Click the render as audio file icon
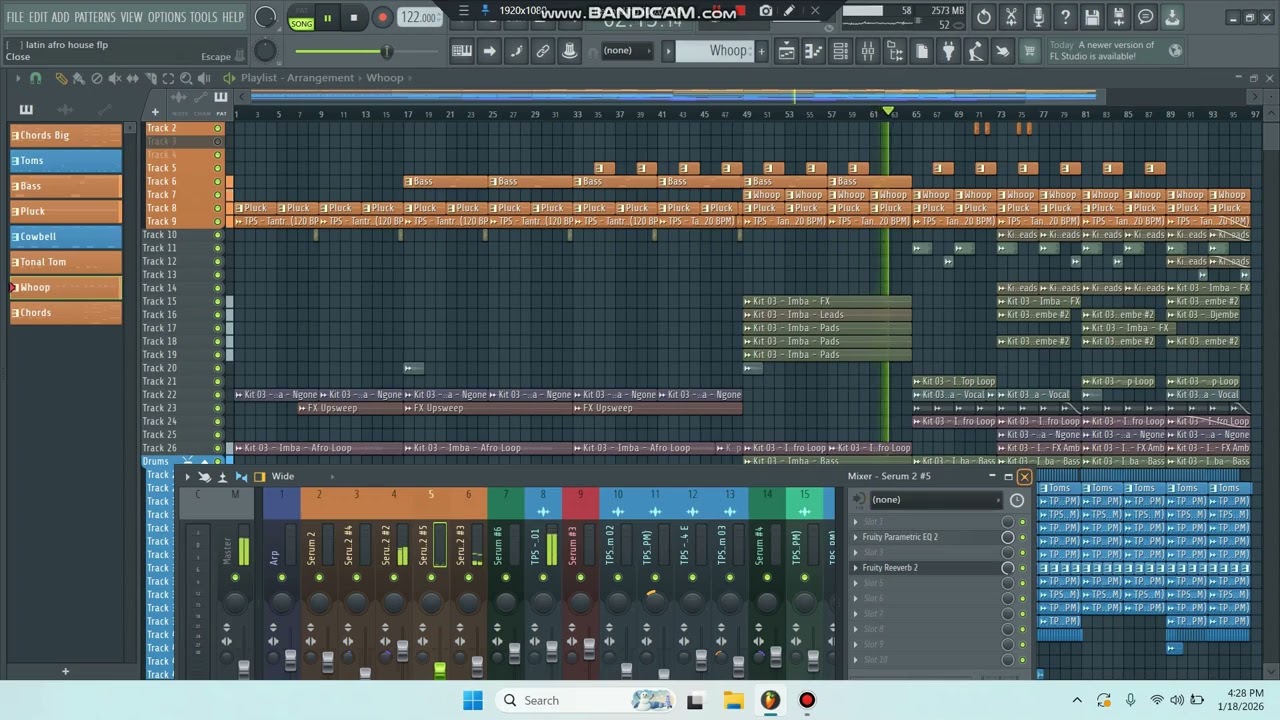 click(x=1119, y=17)
